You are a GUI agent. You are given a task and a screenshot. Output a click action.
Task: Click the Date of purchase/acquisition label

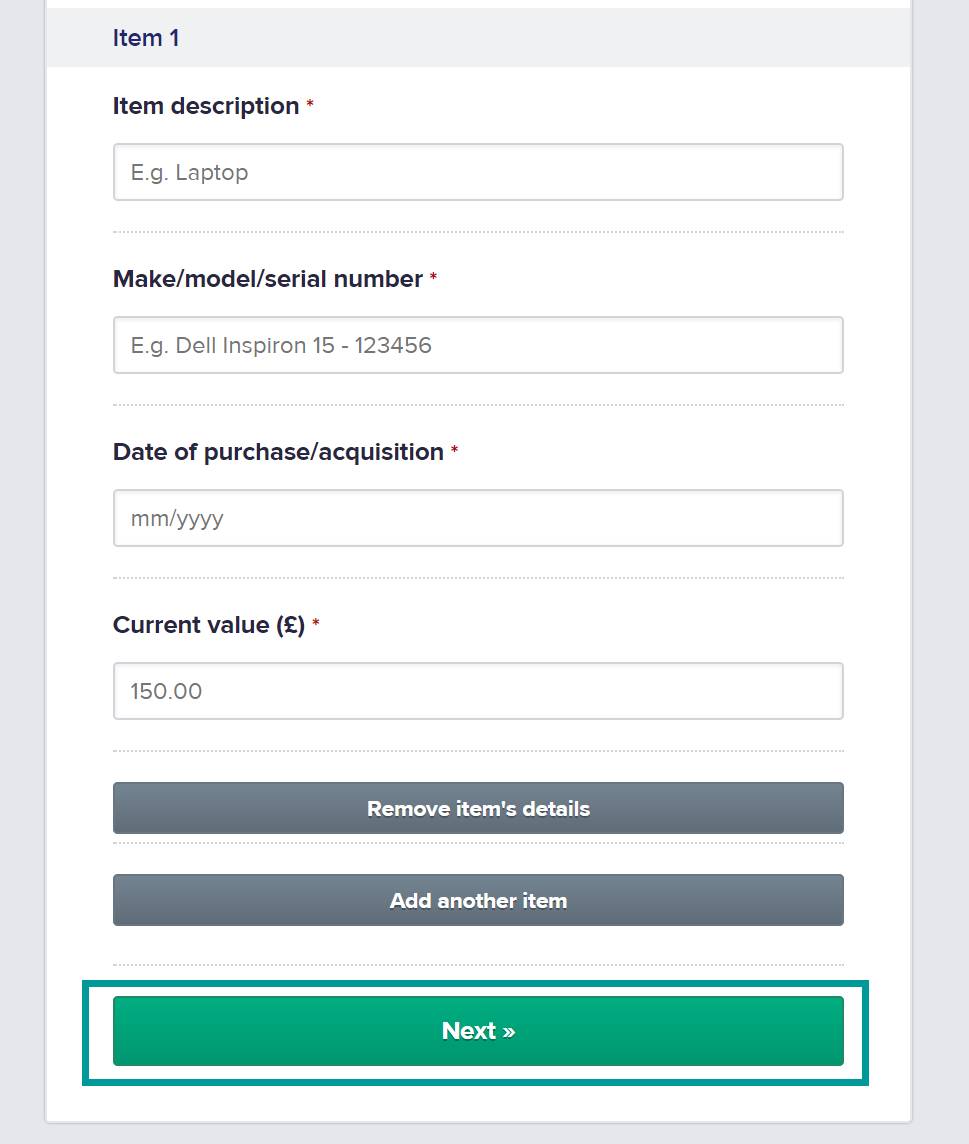point(278,452)
